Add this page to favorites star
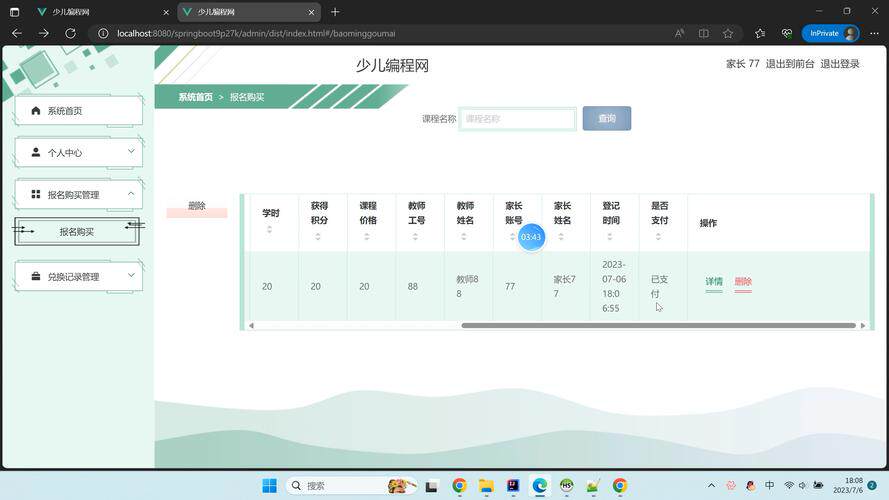The width and height of the screenshot is (889, 500). [x=728, y=33]
